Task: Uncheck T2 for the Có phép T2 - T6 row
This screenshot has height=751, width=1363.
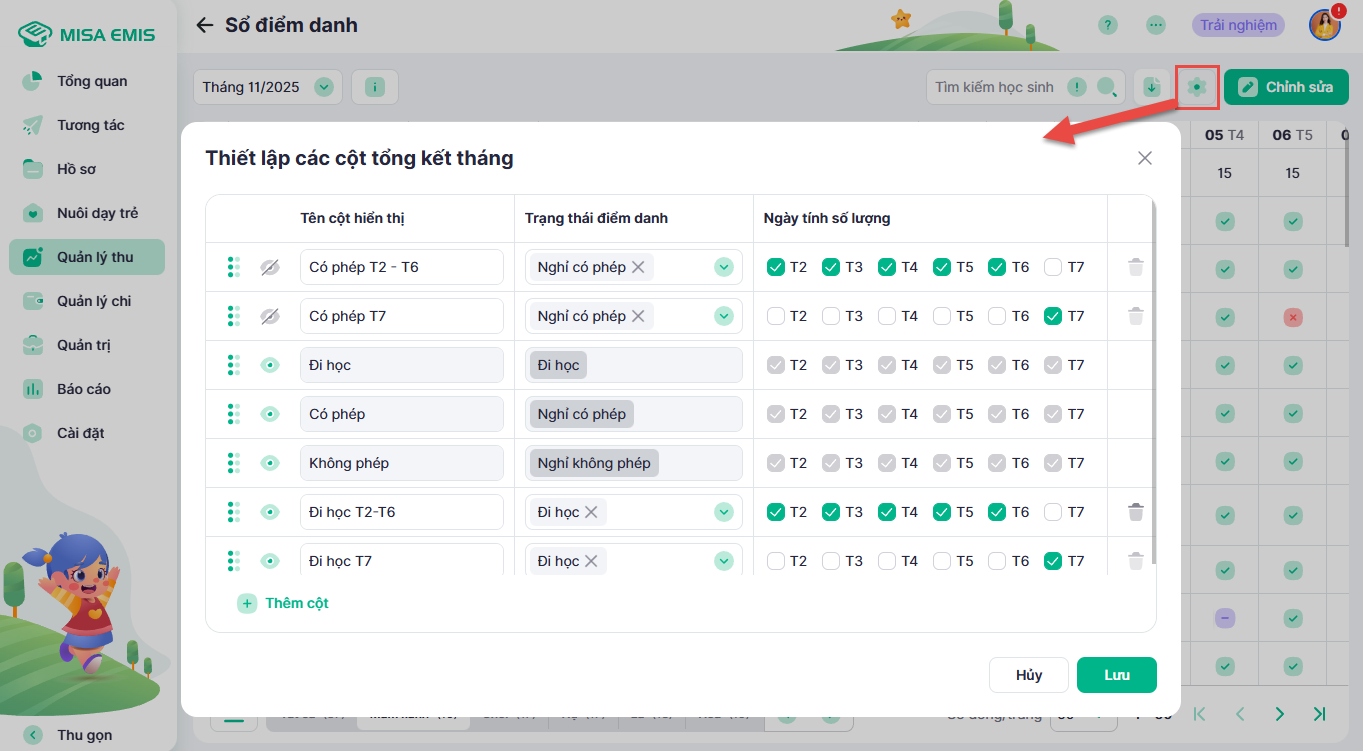Action: pyautogui.click(x=775, y=267)
